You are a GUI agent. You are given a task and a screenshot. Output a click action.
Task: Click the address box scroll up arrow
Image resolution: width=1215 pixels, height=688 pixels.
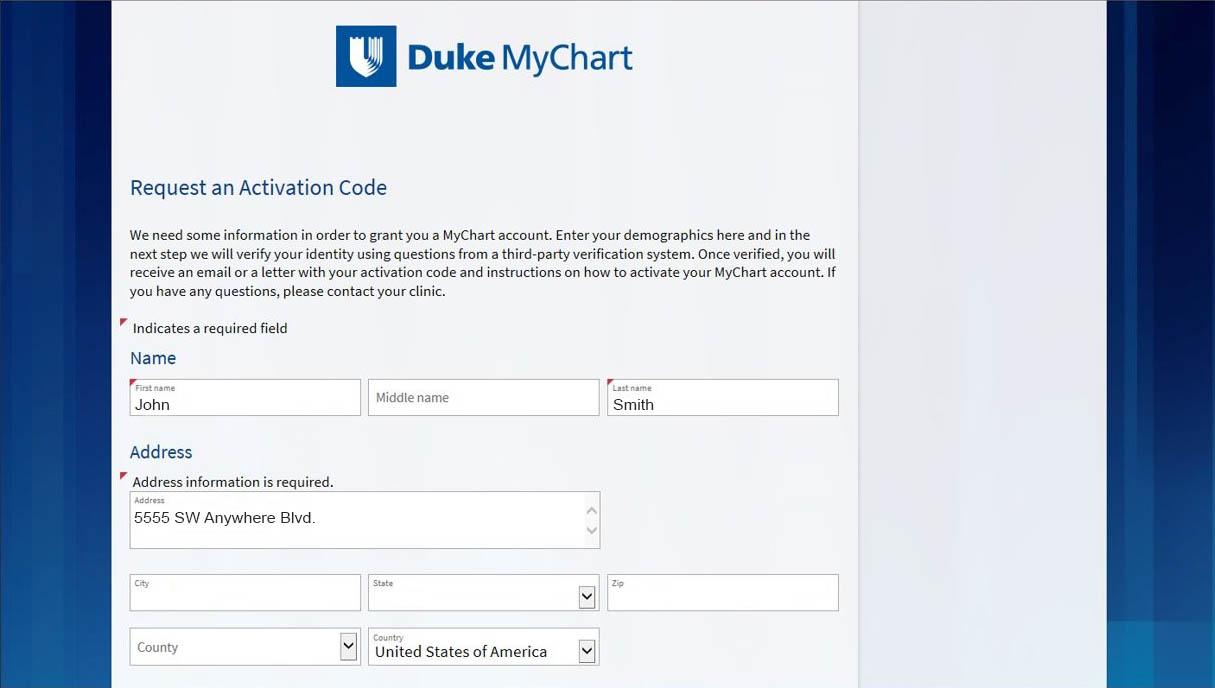click(x=591, y=510)
